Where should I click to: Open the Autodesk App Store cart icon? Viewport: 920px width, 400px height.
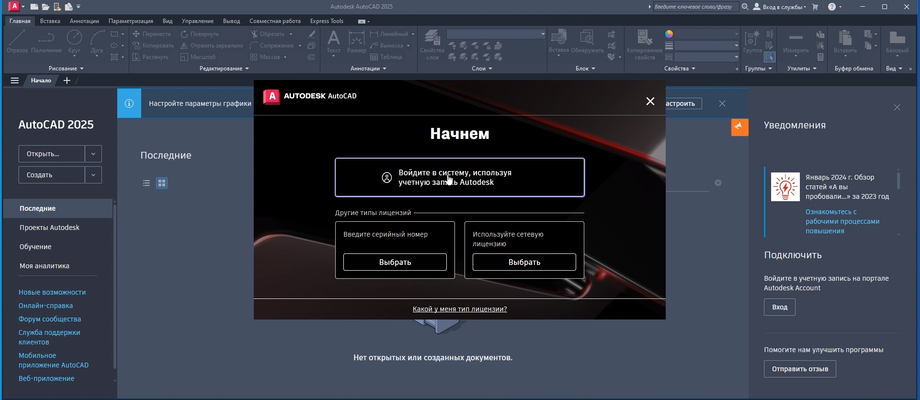pyautogui.click(x=814, y=6)
